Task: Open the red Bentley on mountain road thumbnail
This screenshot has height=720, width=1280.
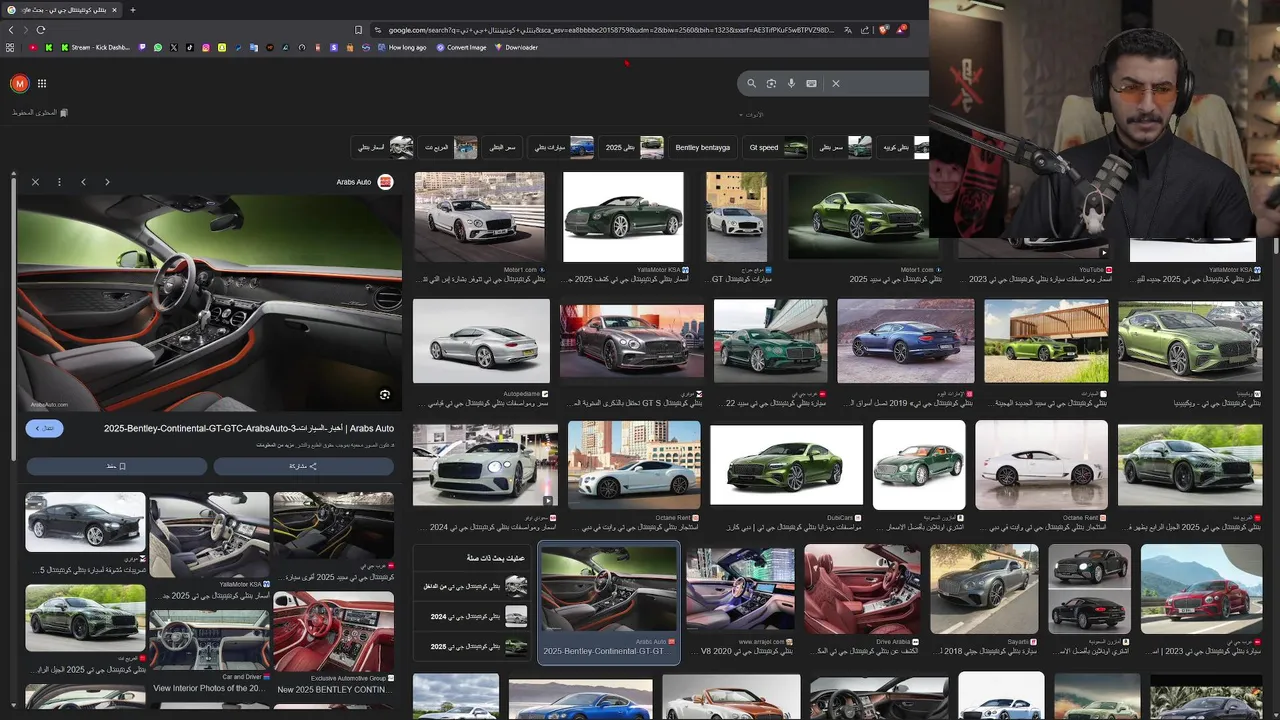Action: pyautogui.click(x=1201, y=589)
